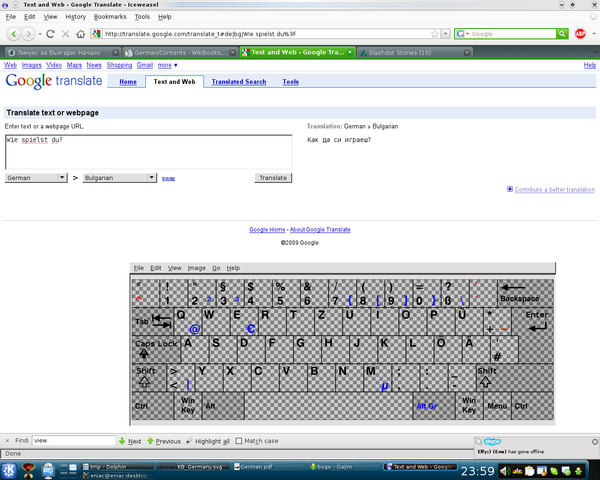Click the Google search box in toolbar
The height and width of the screenshot is (480, 600).
click(513, 34)
